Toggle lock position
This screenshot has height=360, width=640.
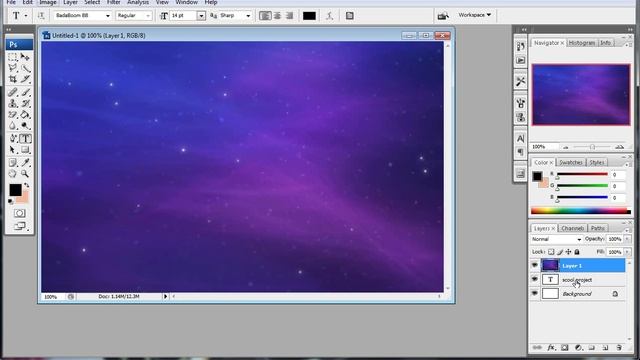coord(569,252)
